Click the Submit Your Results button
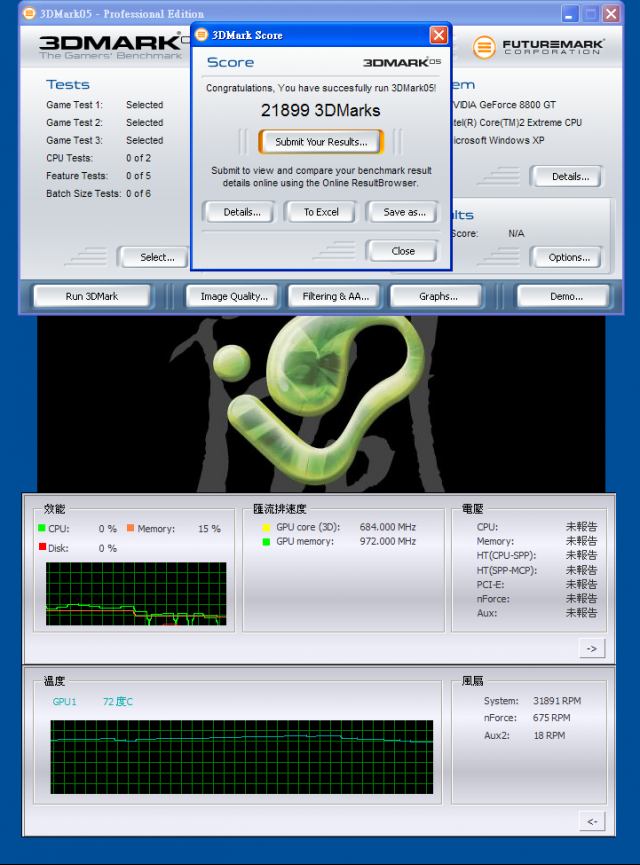 pyautogui.click(x=321, y=142)
